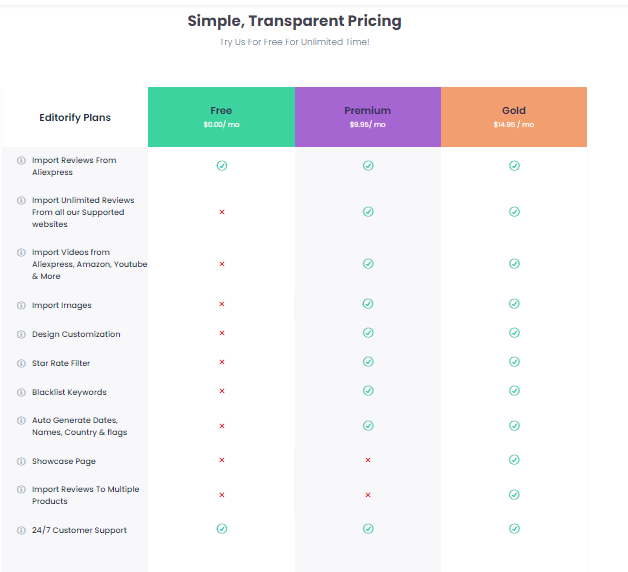Viewport: 628px width, 572px height.
Task: Click Gold checkmark for Showcase Page
Action: click(514, 460)
